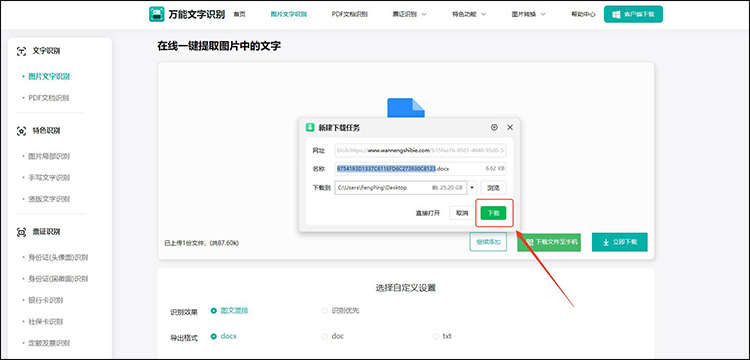Open 帮助中心 in the top navigation
The width and height of the screenshot is (750, 360).
[x=583, y=14]
